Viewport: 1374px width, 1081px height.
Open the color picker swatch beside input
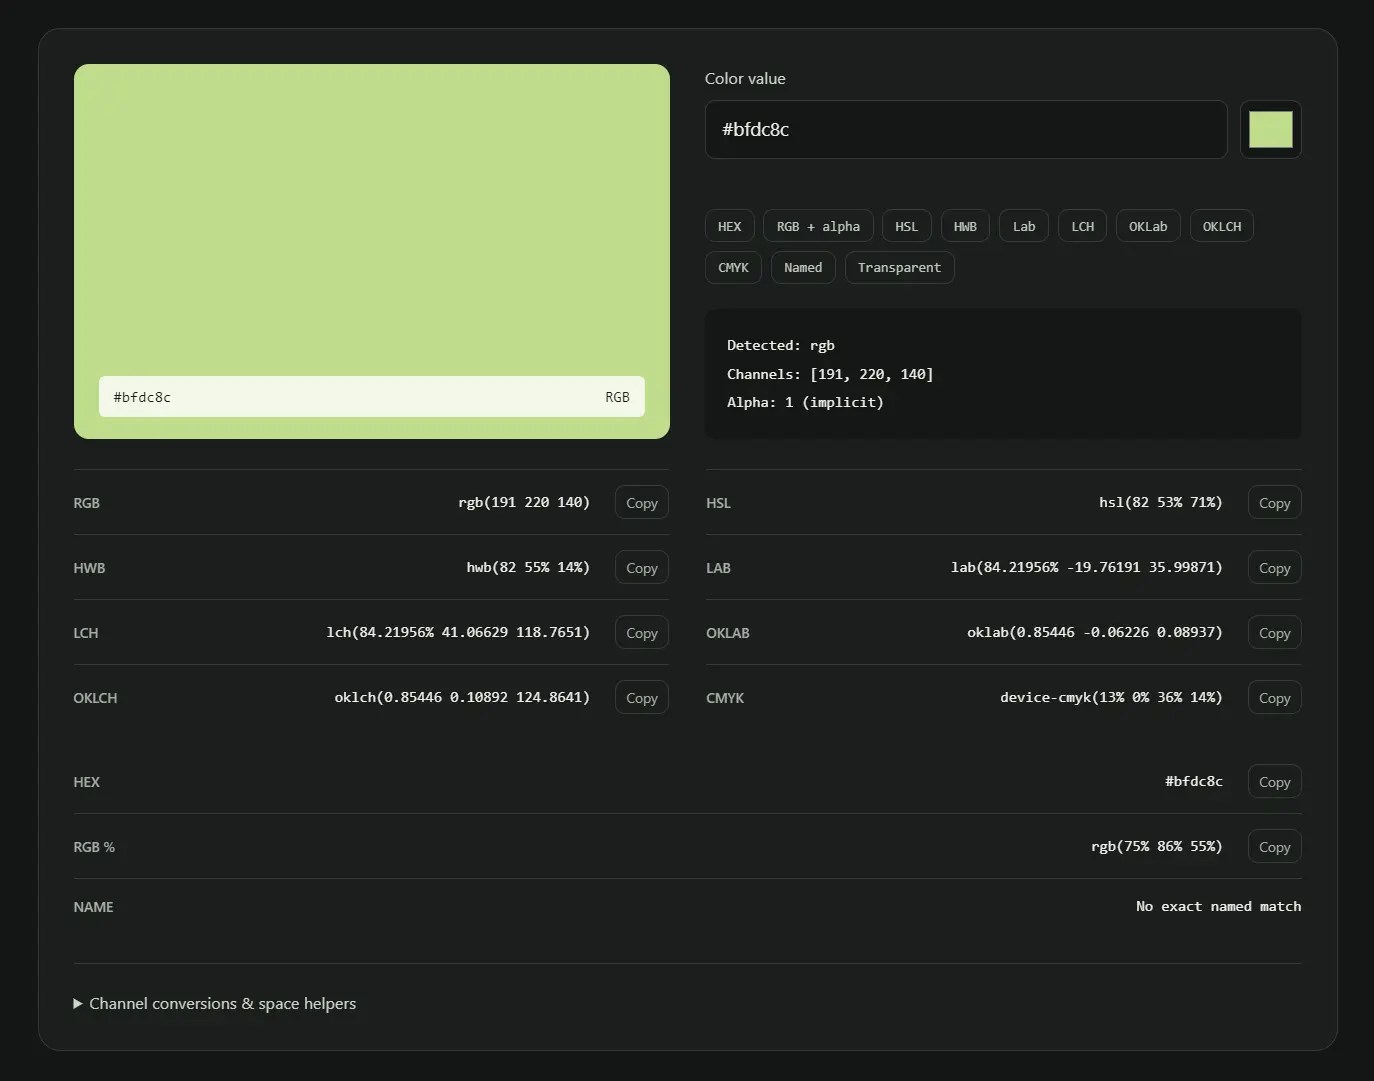pos(1271,129)
